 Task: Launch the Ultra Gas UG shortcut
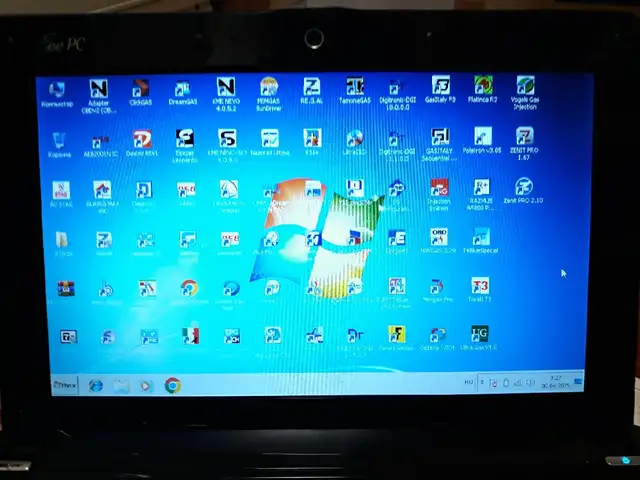tap(479, 338)
